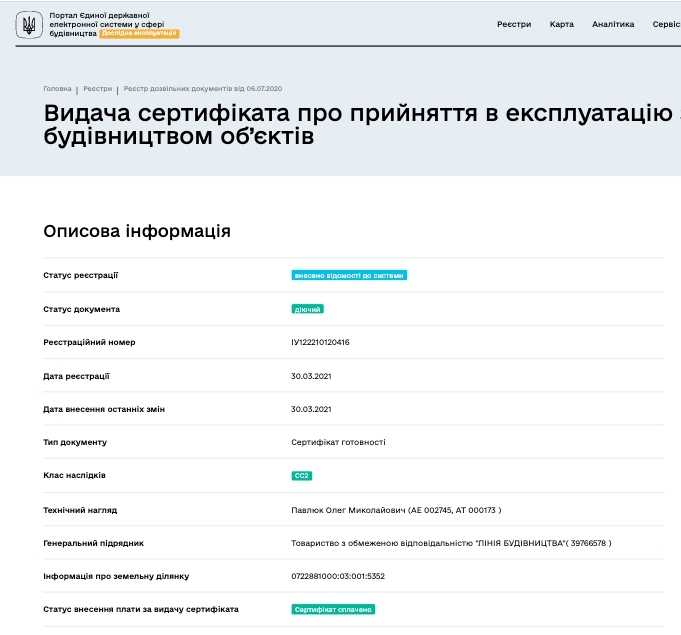Image resolution: width=681 pixels, height=635 pixels.
Task: Open the Карта menu item
Action: pyautogui.click(x=562, y=24)
